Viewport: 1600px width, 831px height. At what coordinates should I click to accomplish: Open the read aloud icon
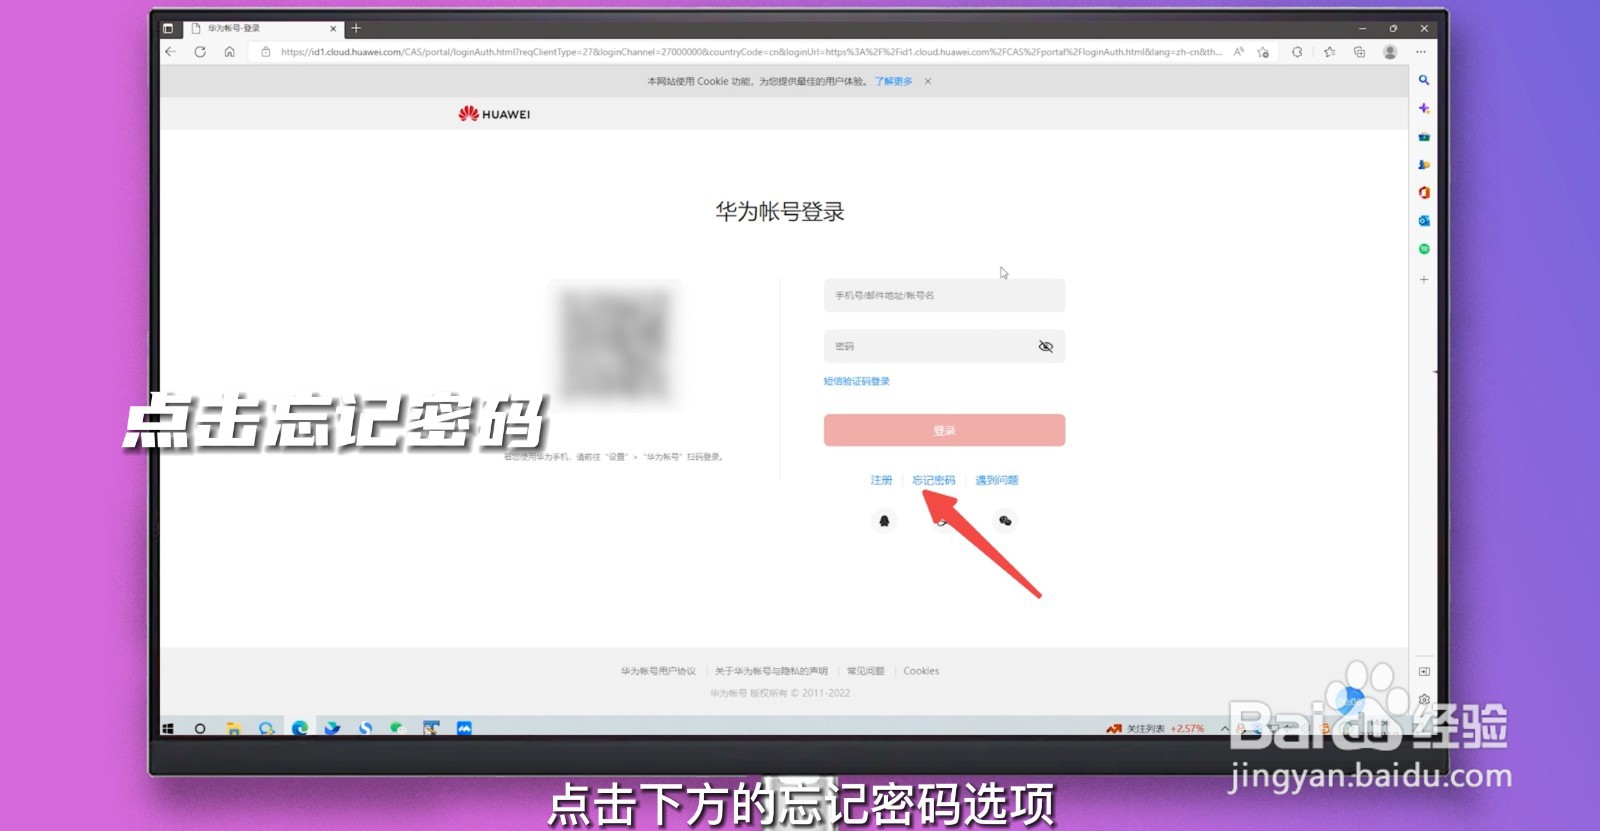(x=1238, y=52)
